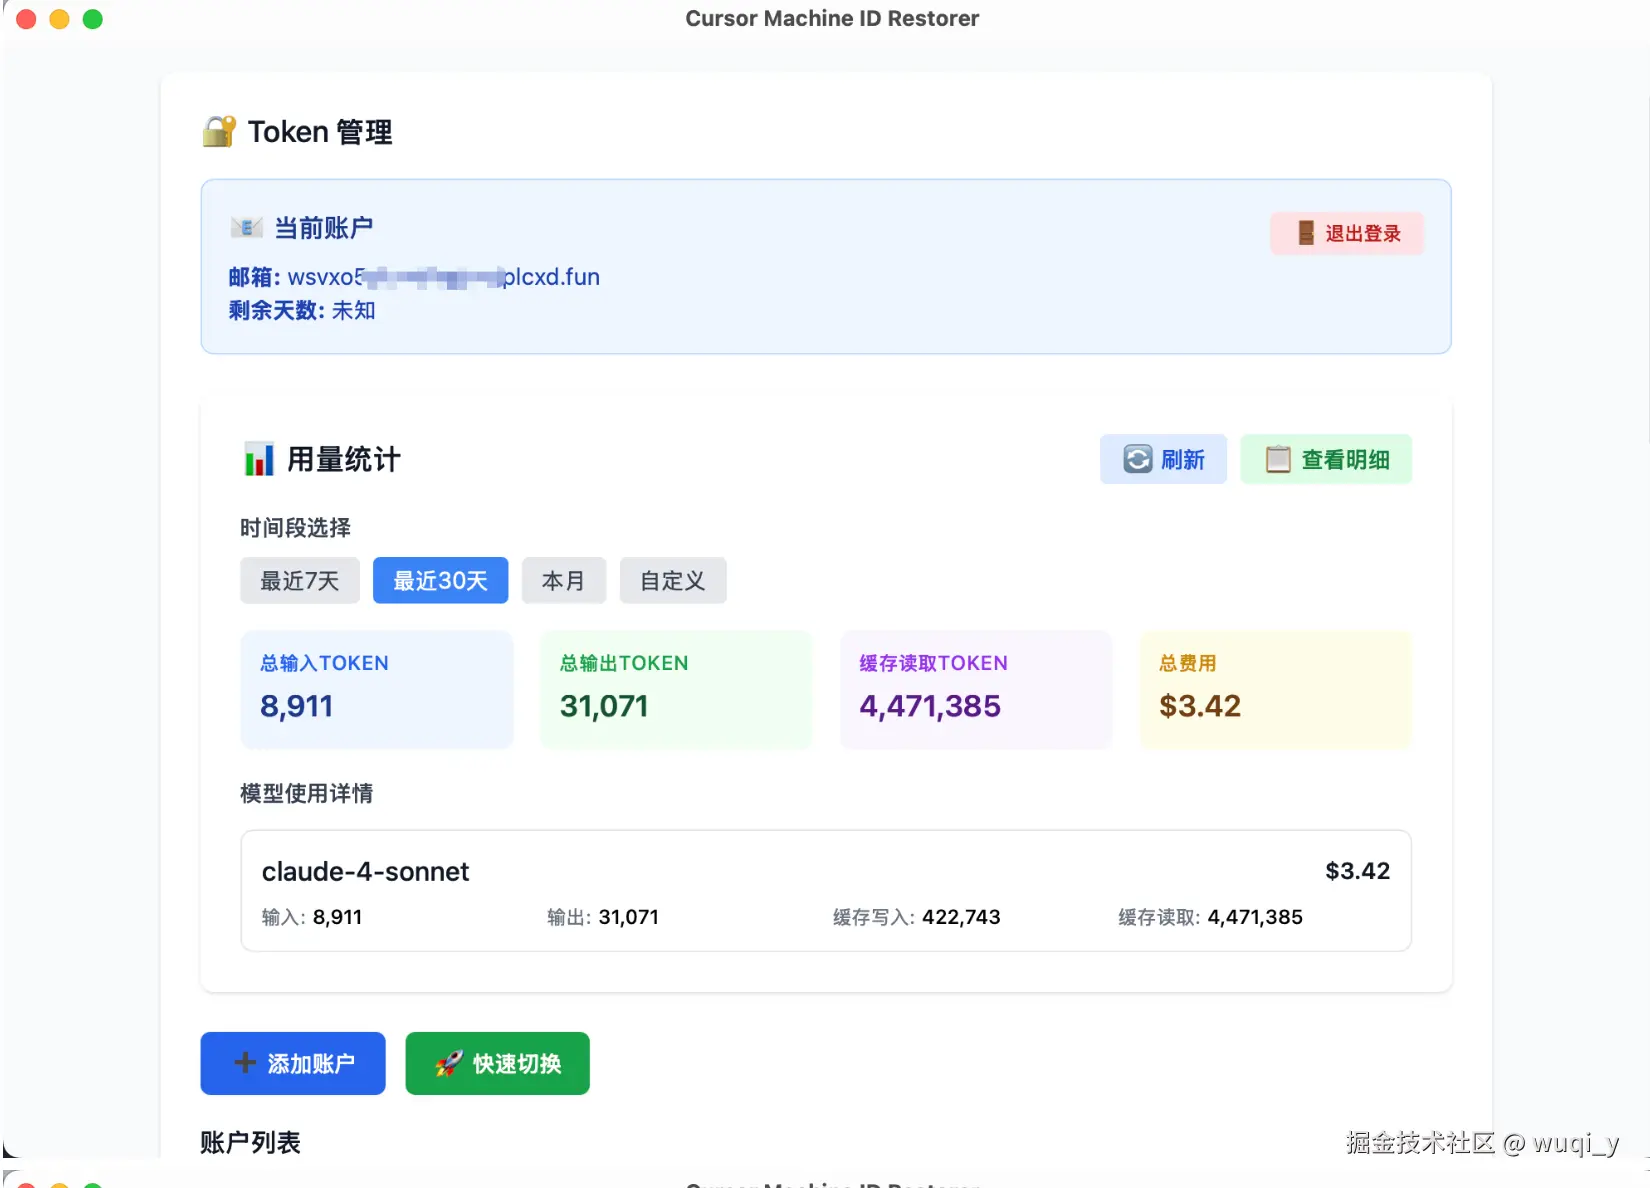Image resolution: width=1650 pixels, height=1188 pixels.
Task: Click the mail icon next to 当前账户
Action: pyautogui.click(x=246, y=228)
